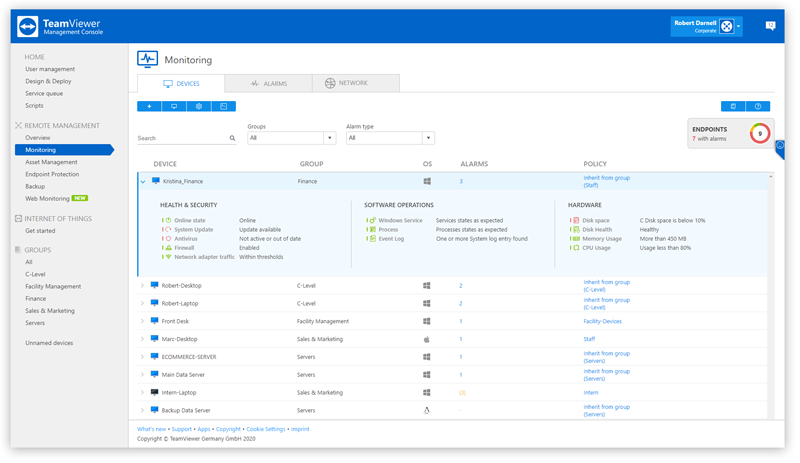The image size is (800, 463).
Task: Click the TeamViewer logo in the header
Action: [27, 27]
